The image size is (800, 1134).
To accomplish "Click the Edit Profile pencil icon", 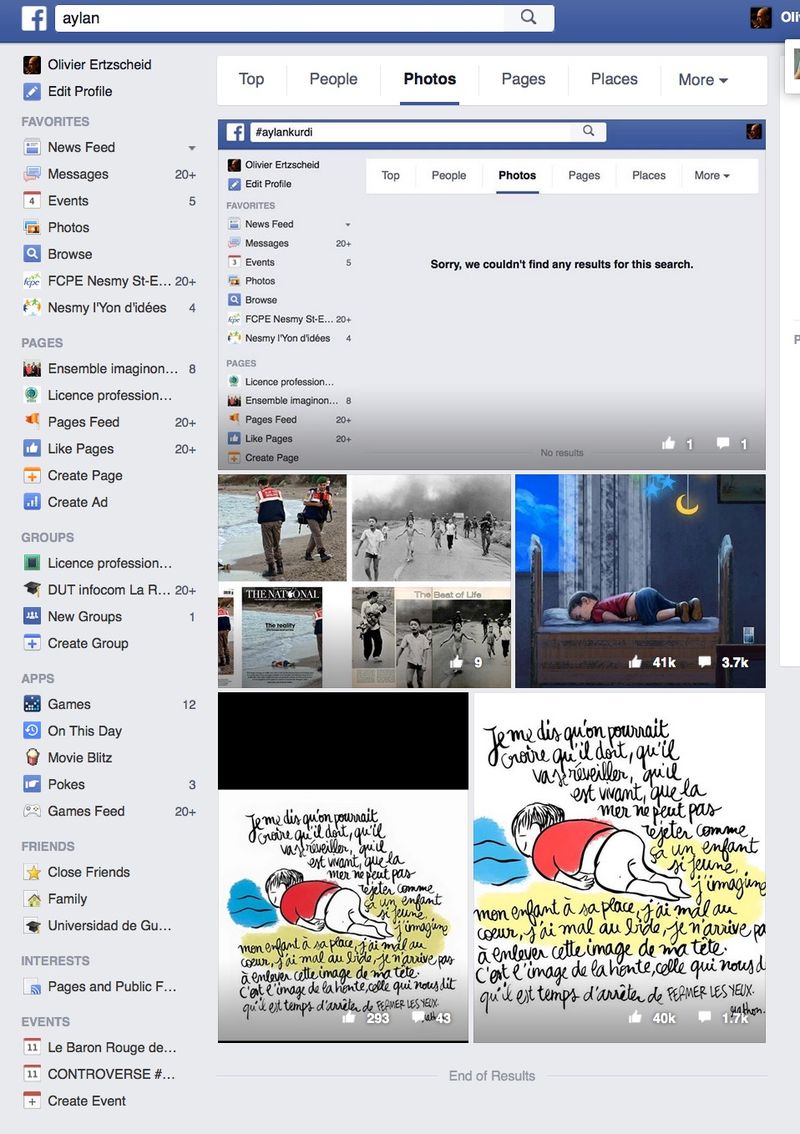I will (x=32, y=91).
